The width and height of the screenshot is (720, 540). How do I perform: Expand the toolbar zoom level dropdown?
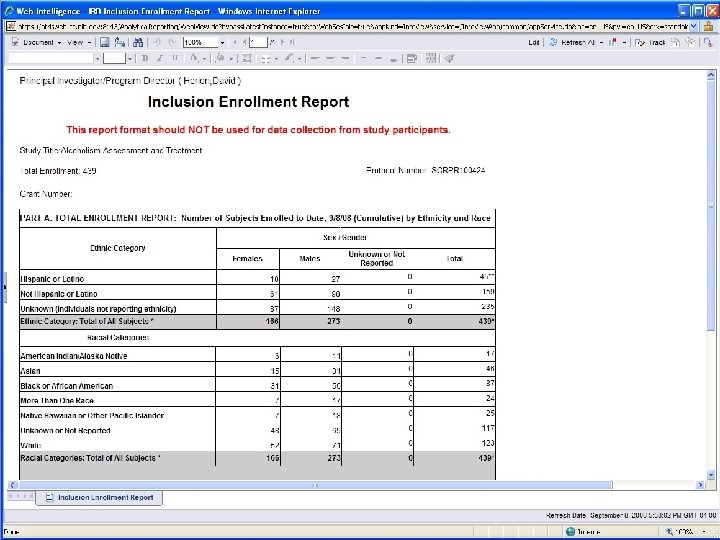(x=222, y=43)
